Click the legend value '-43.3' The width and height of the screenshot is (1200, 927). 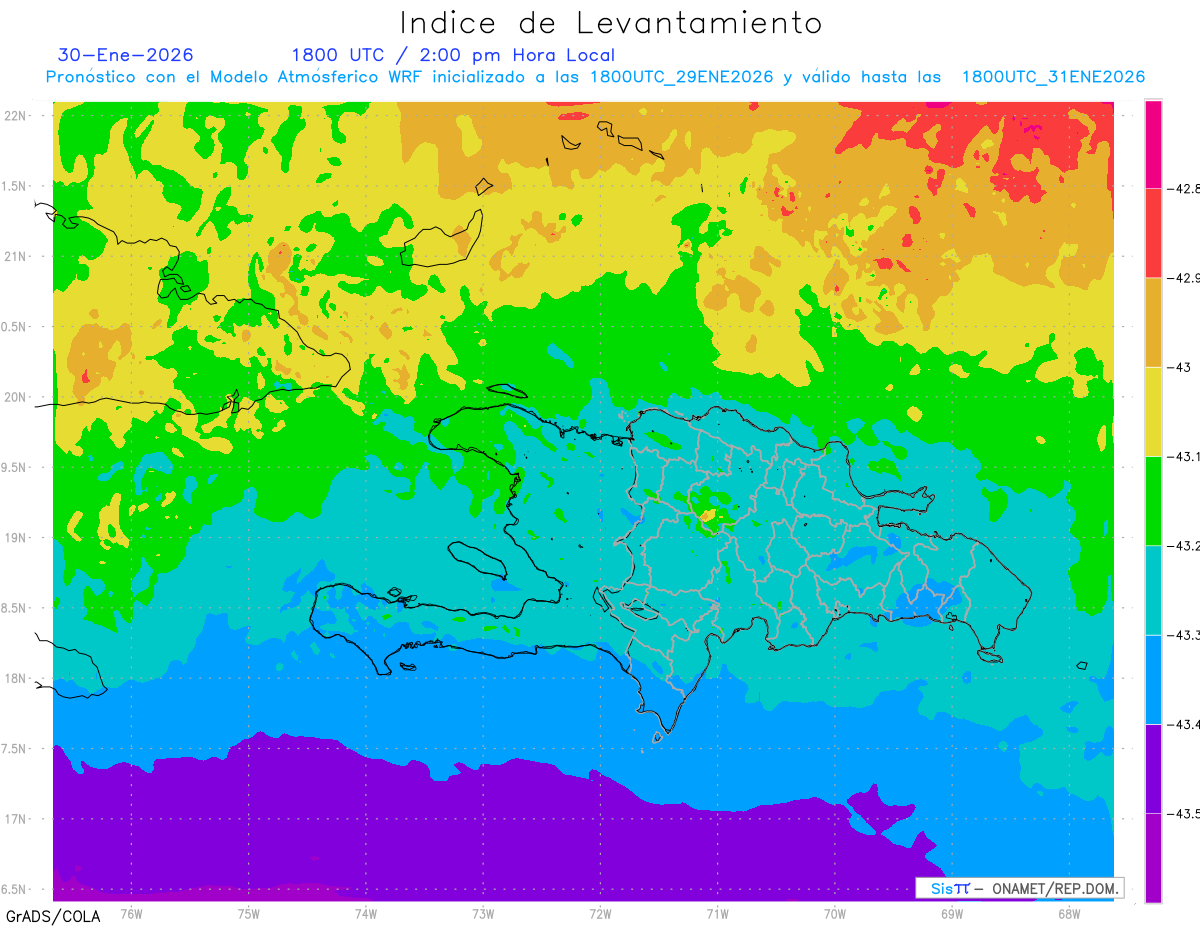pos(1186,635)
